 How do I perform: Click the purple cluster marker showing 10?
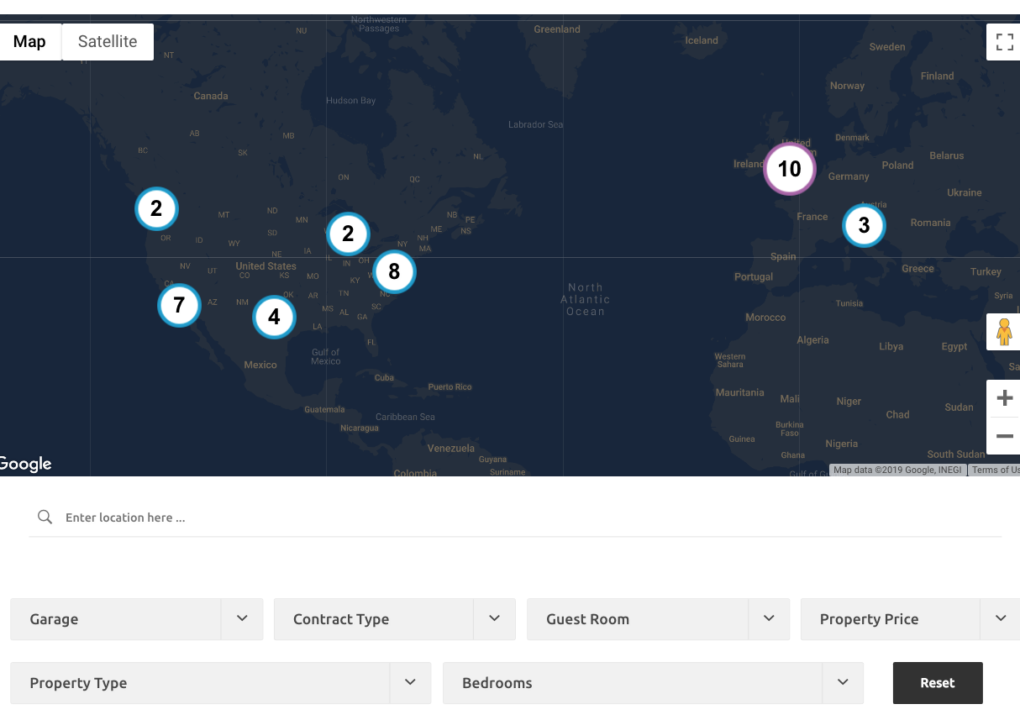tap(790, 169)
